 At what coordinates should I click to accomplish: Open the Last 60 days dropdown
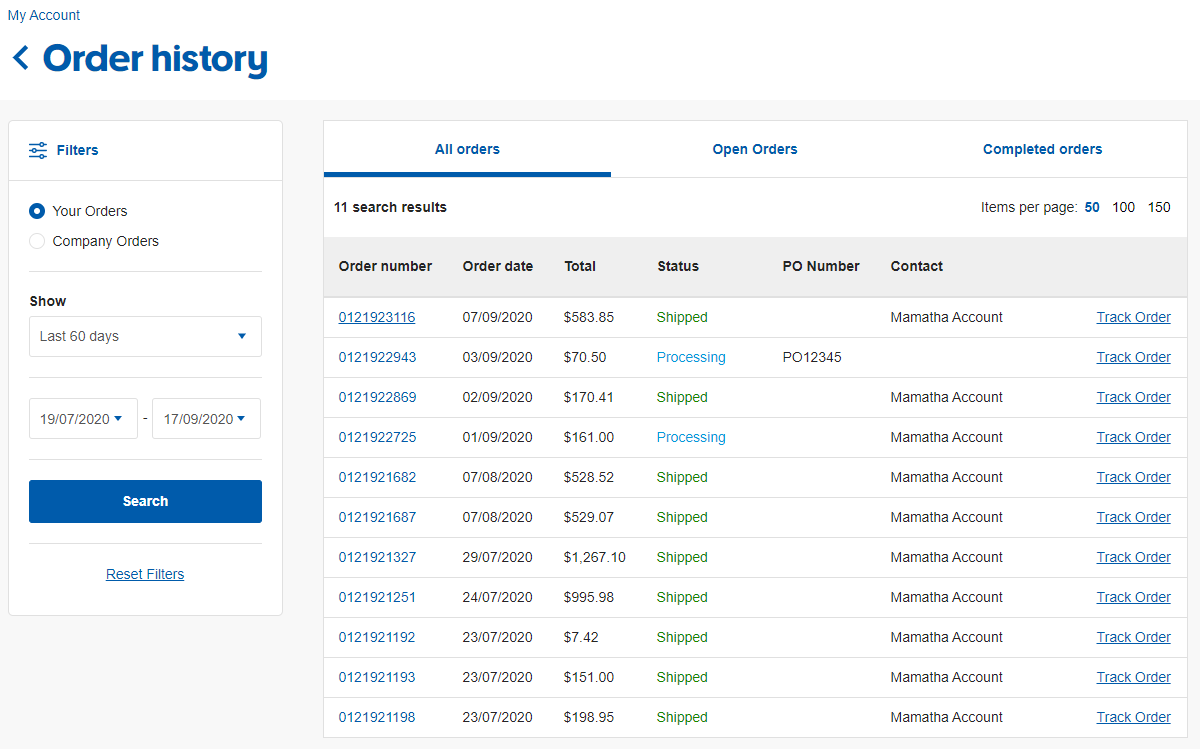click(145, 337)
